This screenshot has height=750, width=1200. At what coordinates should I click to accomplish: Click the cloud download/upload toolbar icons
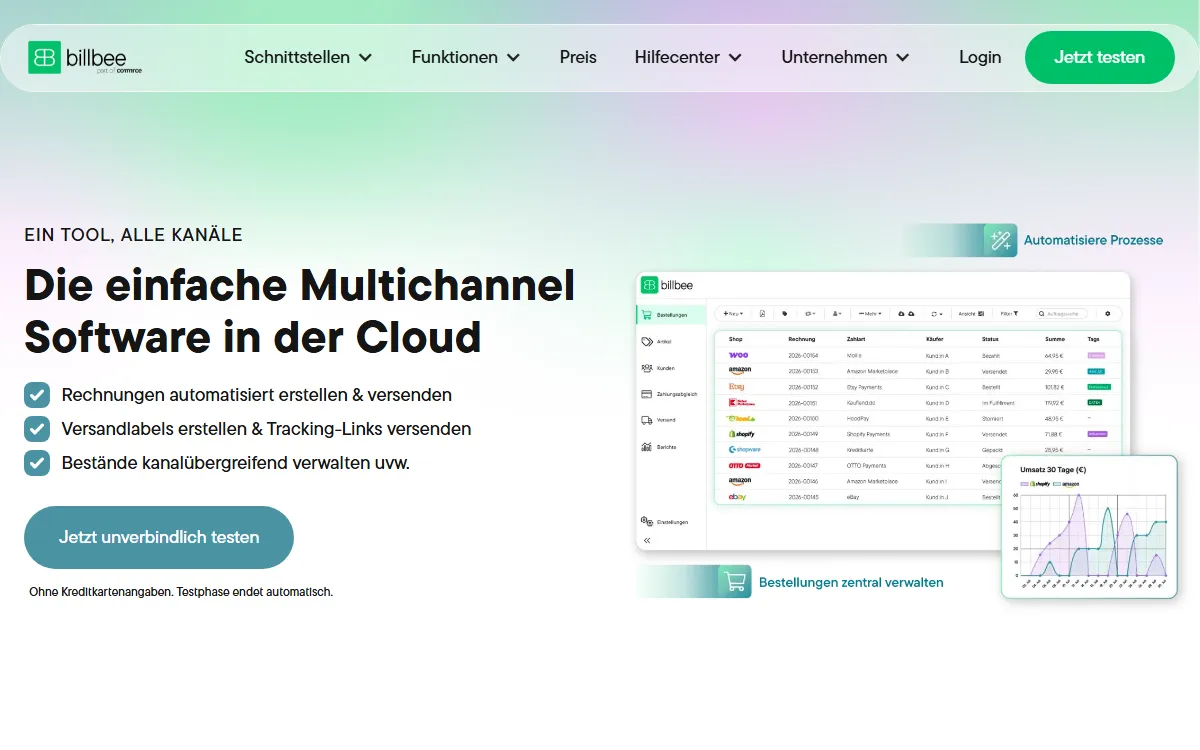tap(906, 314)
